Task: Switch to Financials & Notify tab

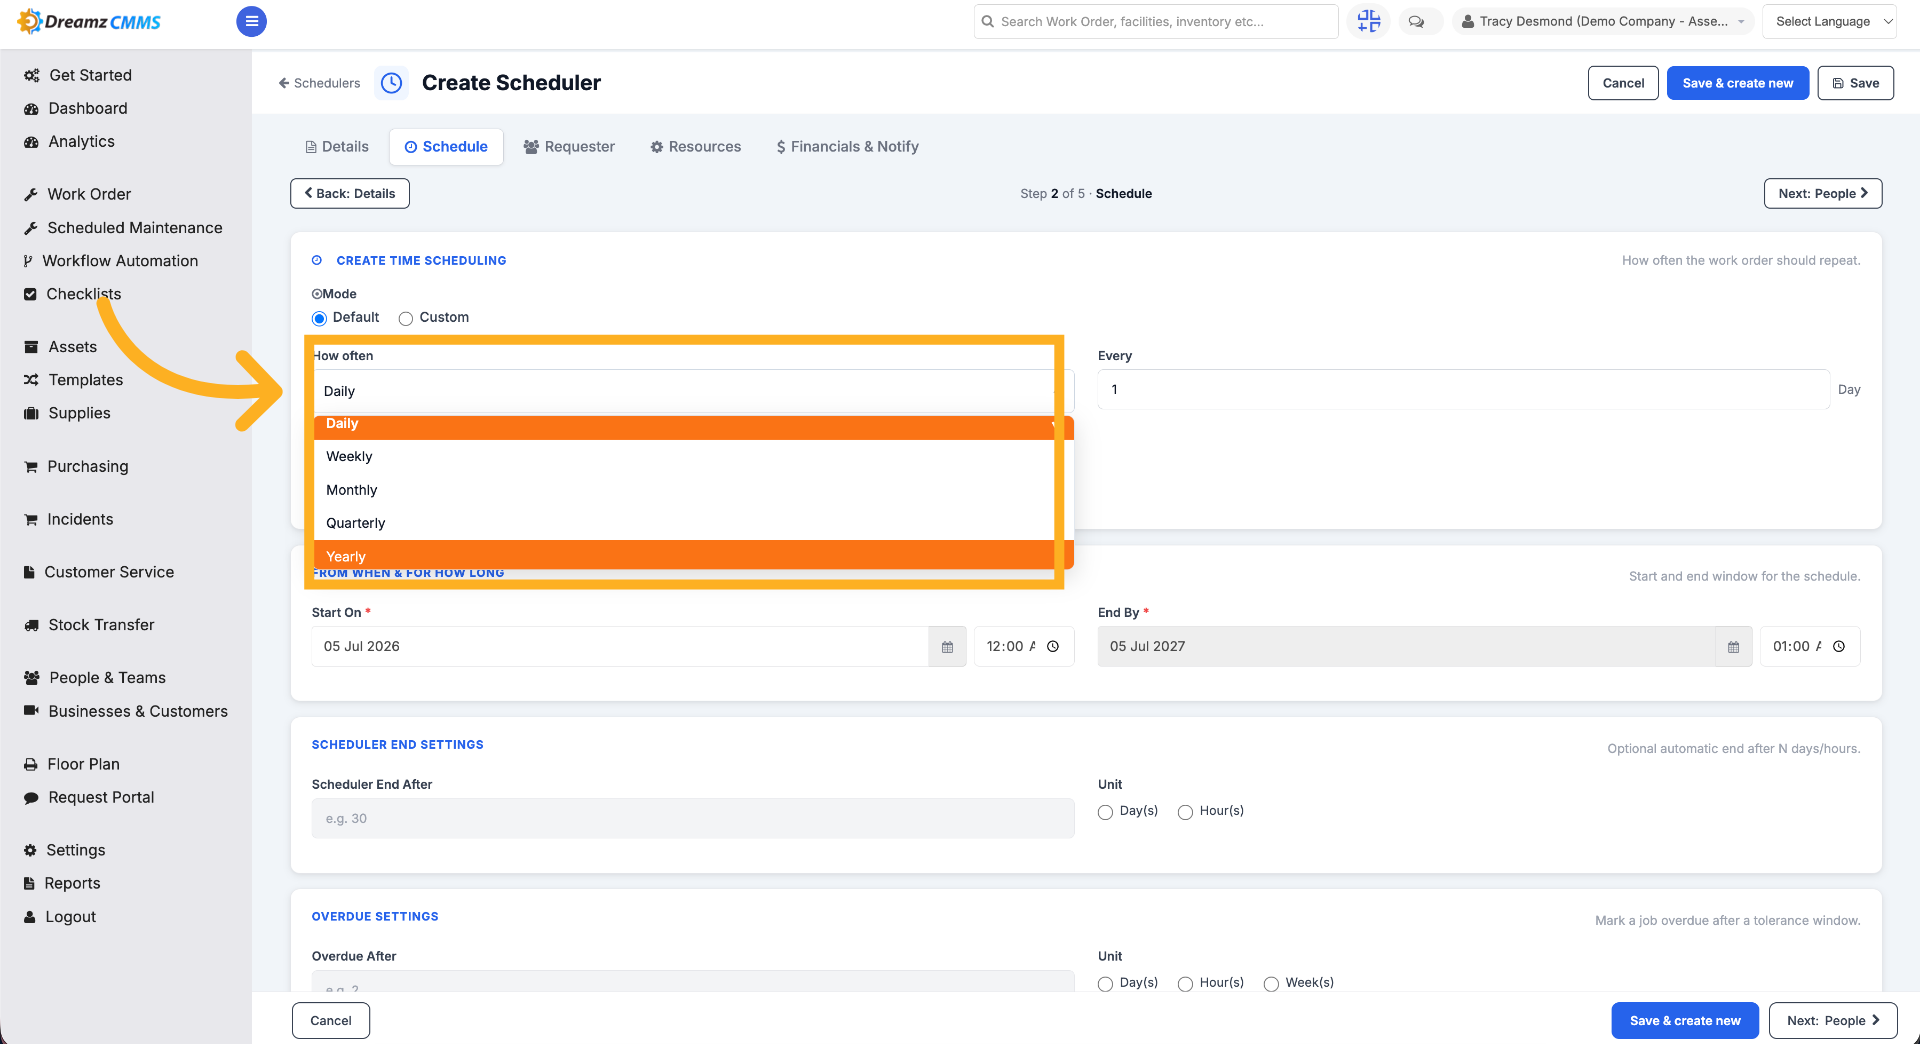Action: pos(848,147)
